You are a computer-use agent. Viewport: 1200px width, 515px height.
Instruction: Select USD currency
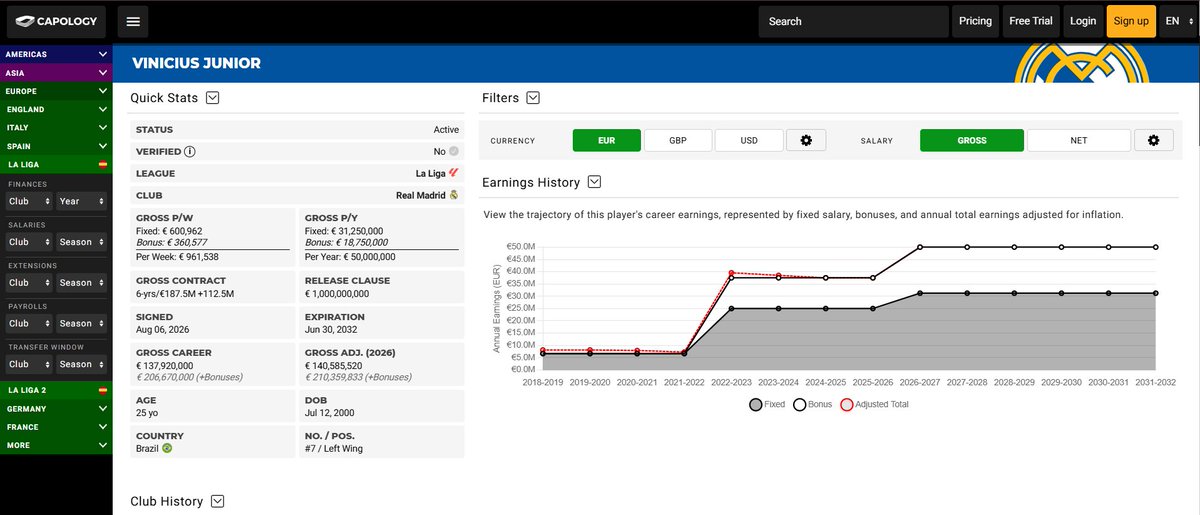(x=748, y=141)
